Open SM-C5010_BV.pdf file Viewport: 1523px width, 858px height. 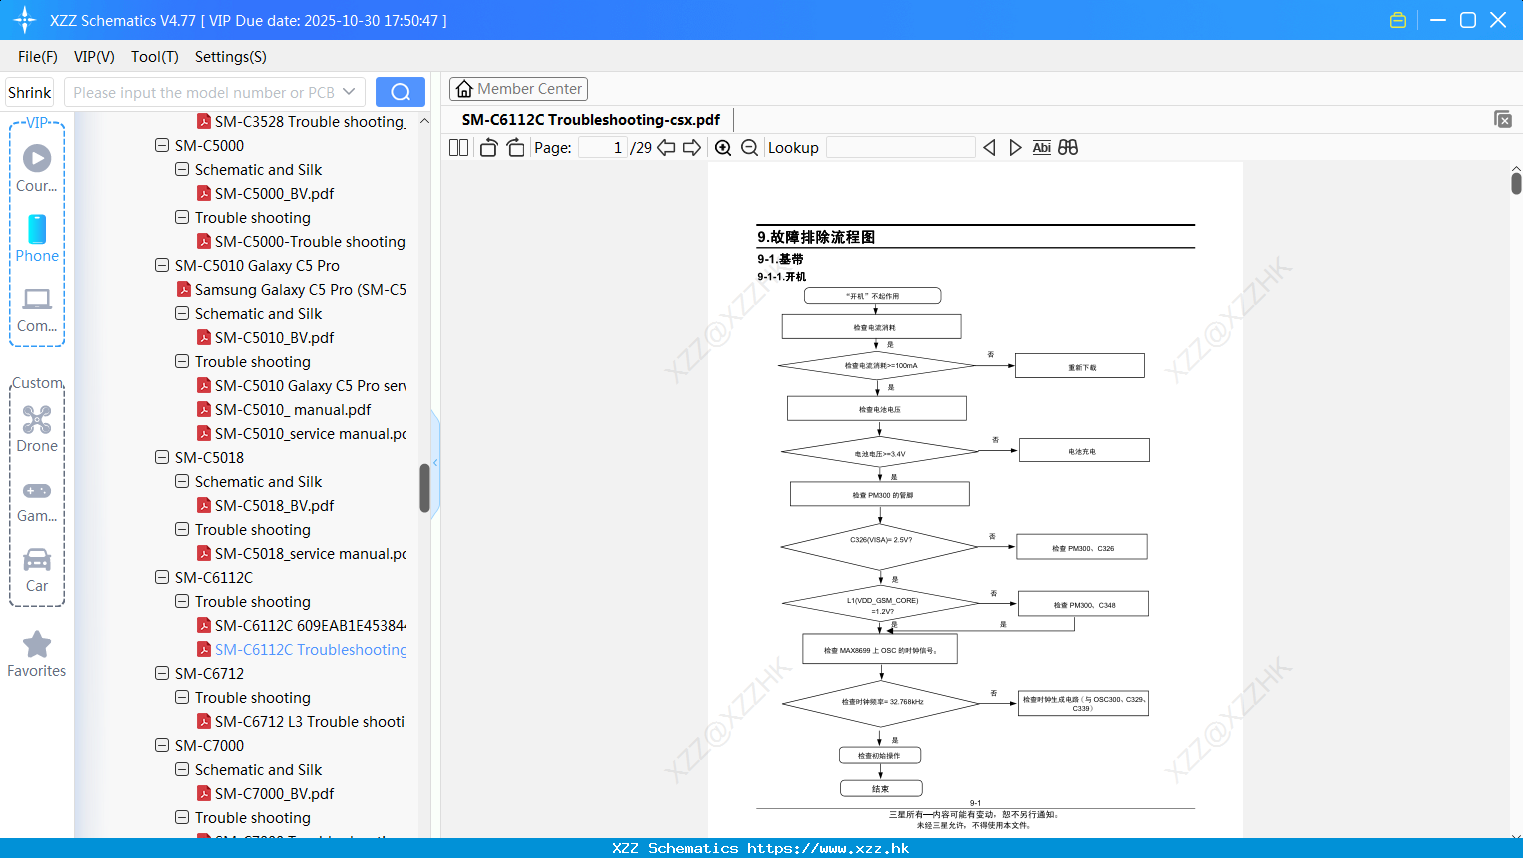click(274, 337)
